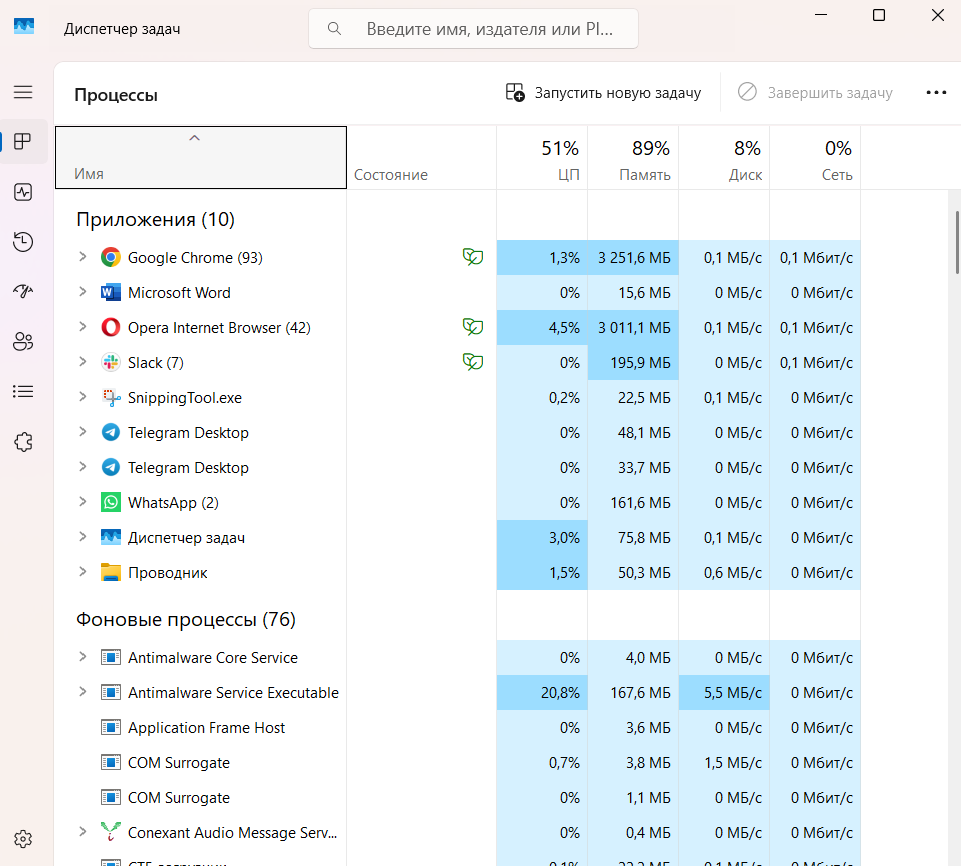
Task: Expand the Slack process group
Action: point(83,362)
